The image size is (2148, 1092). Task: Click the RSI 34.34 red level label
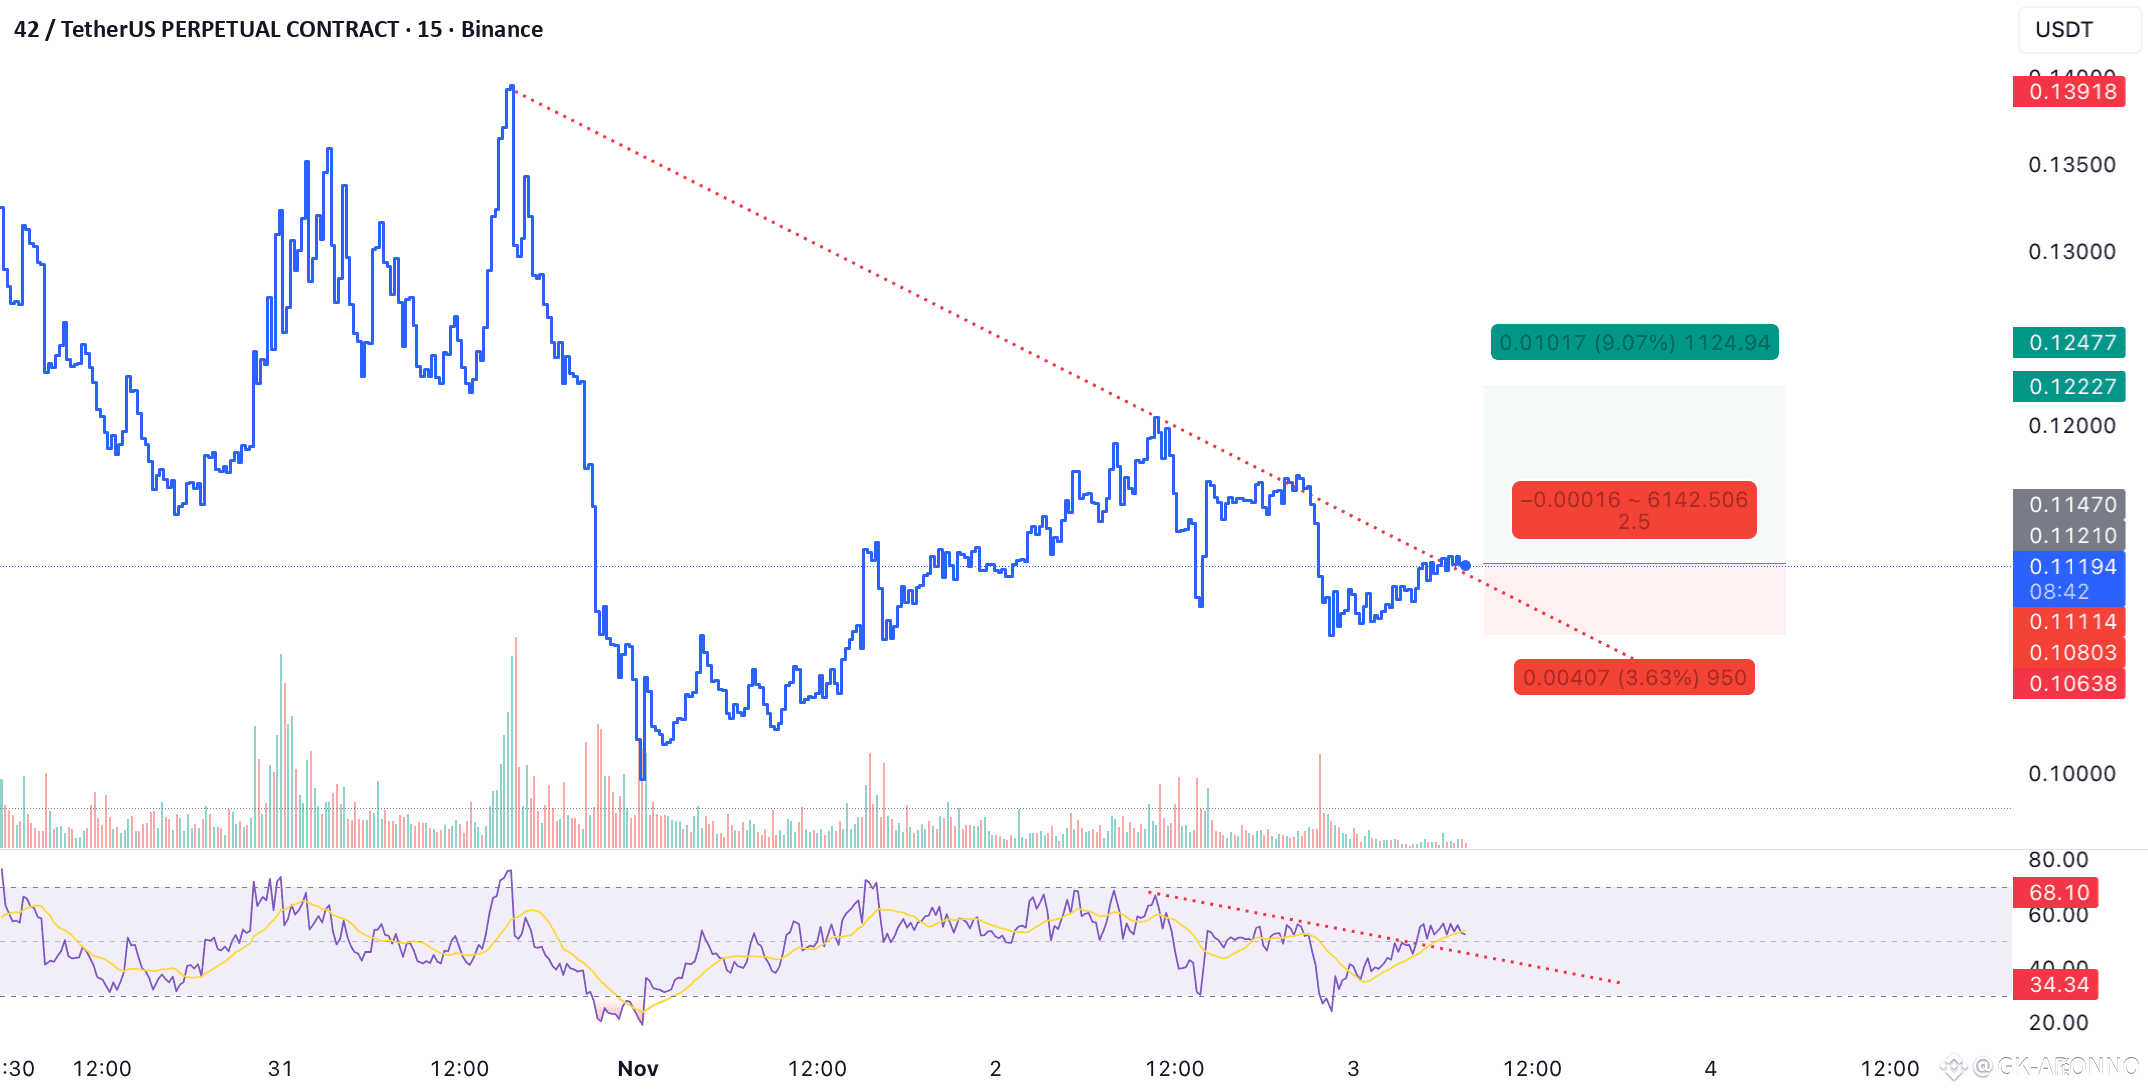[x=2058, y=985]
